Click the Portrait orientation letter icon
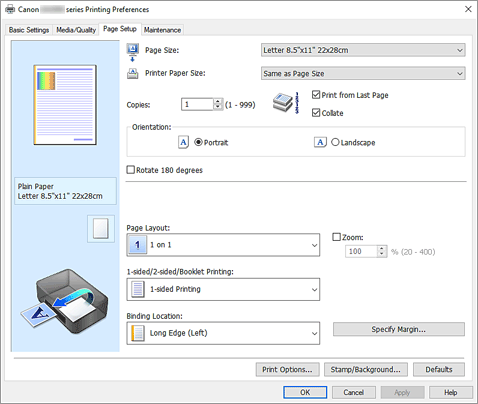The width and height of the screenshot is (478, 404). (x=183, y=142)
